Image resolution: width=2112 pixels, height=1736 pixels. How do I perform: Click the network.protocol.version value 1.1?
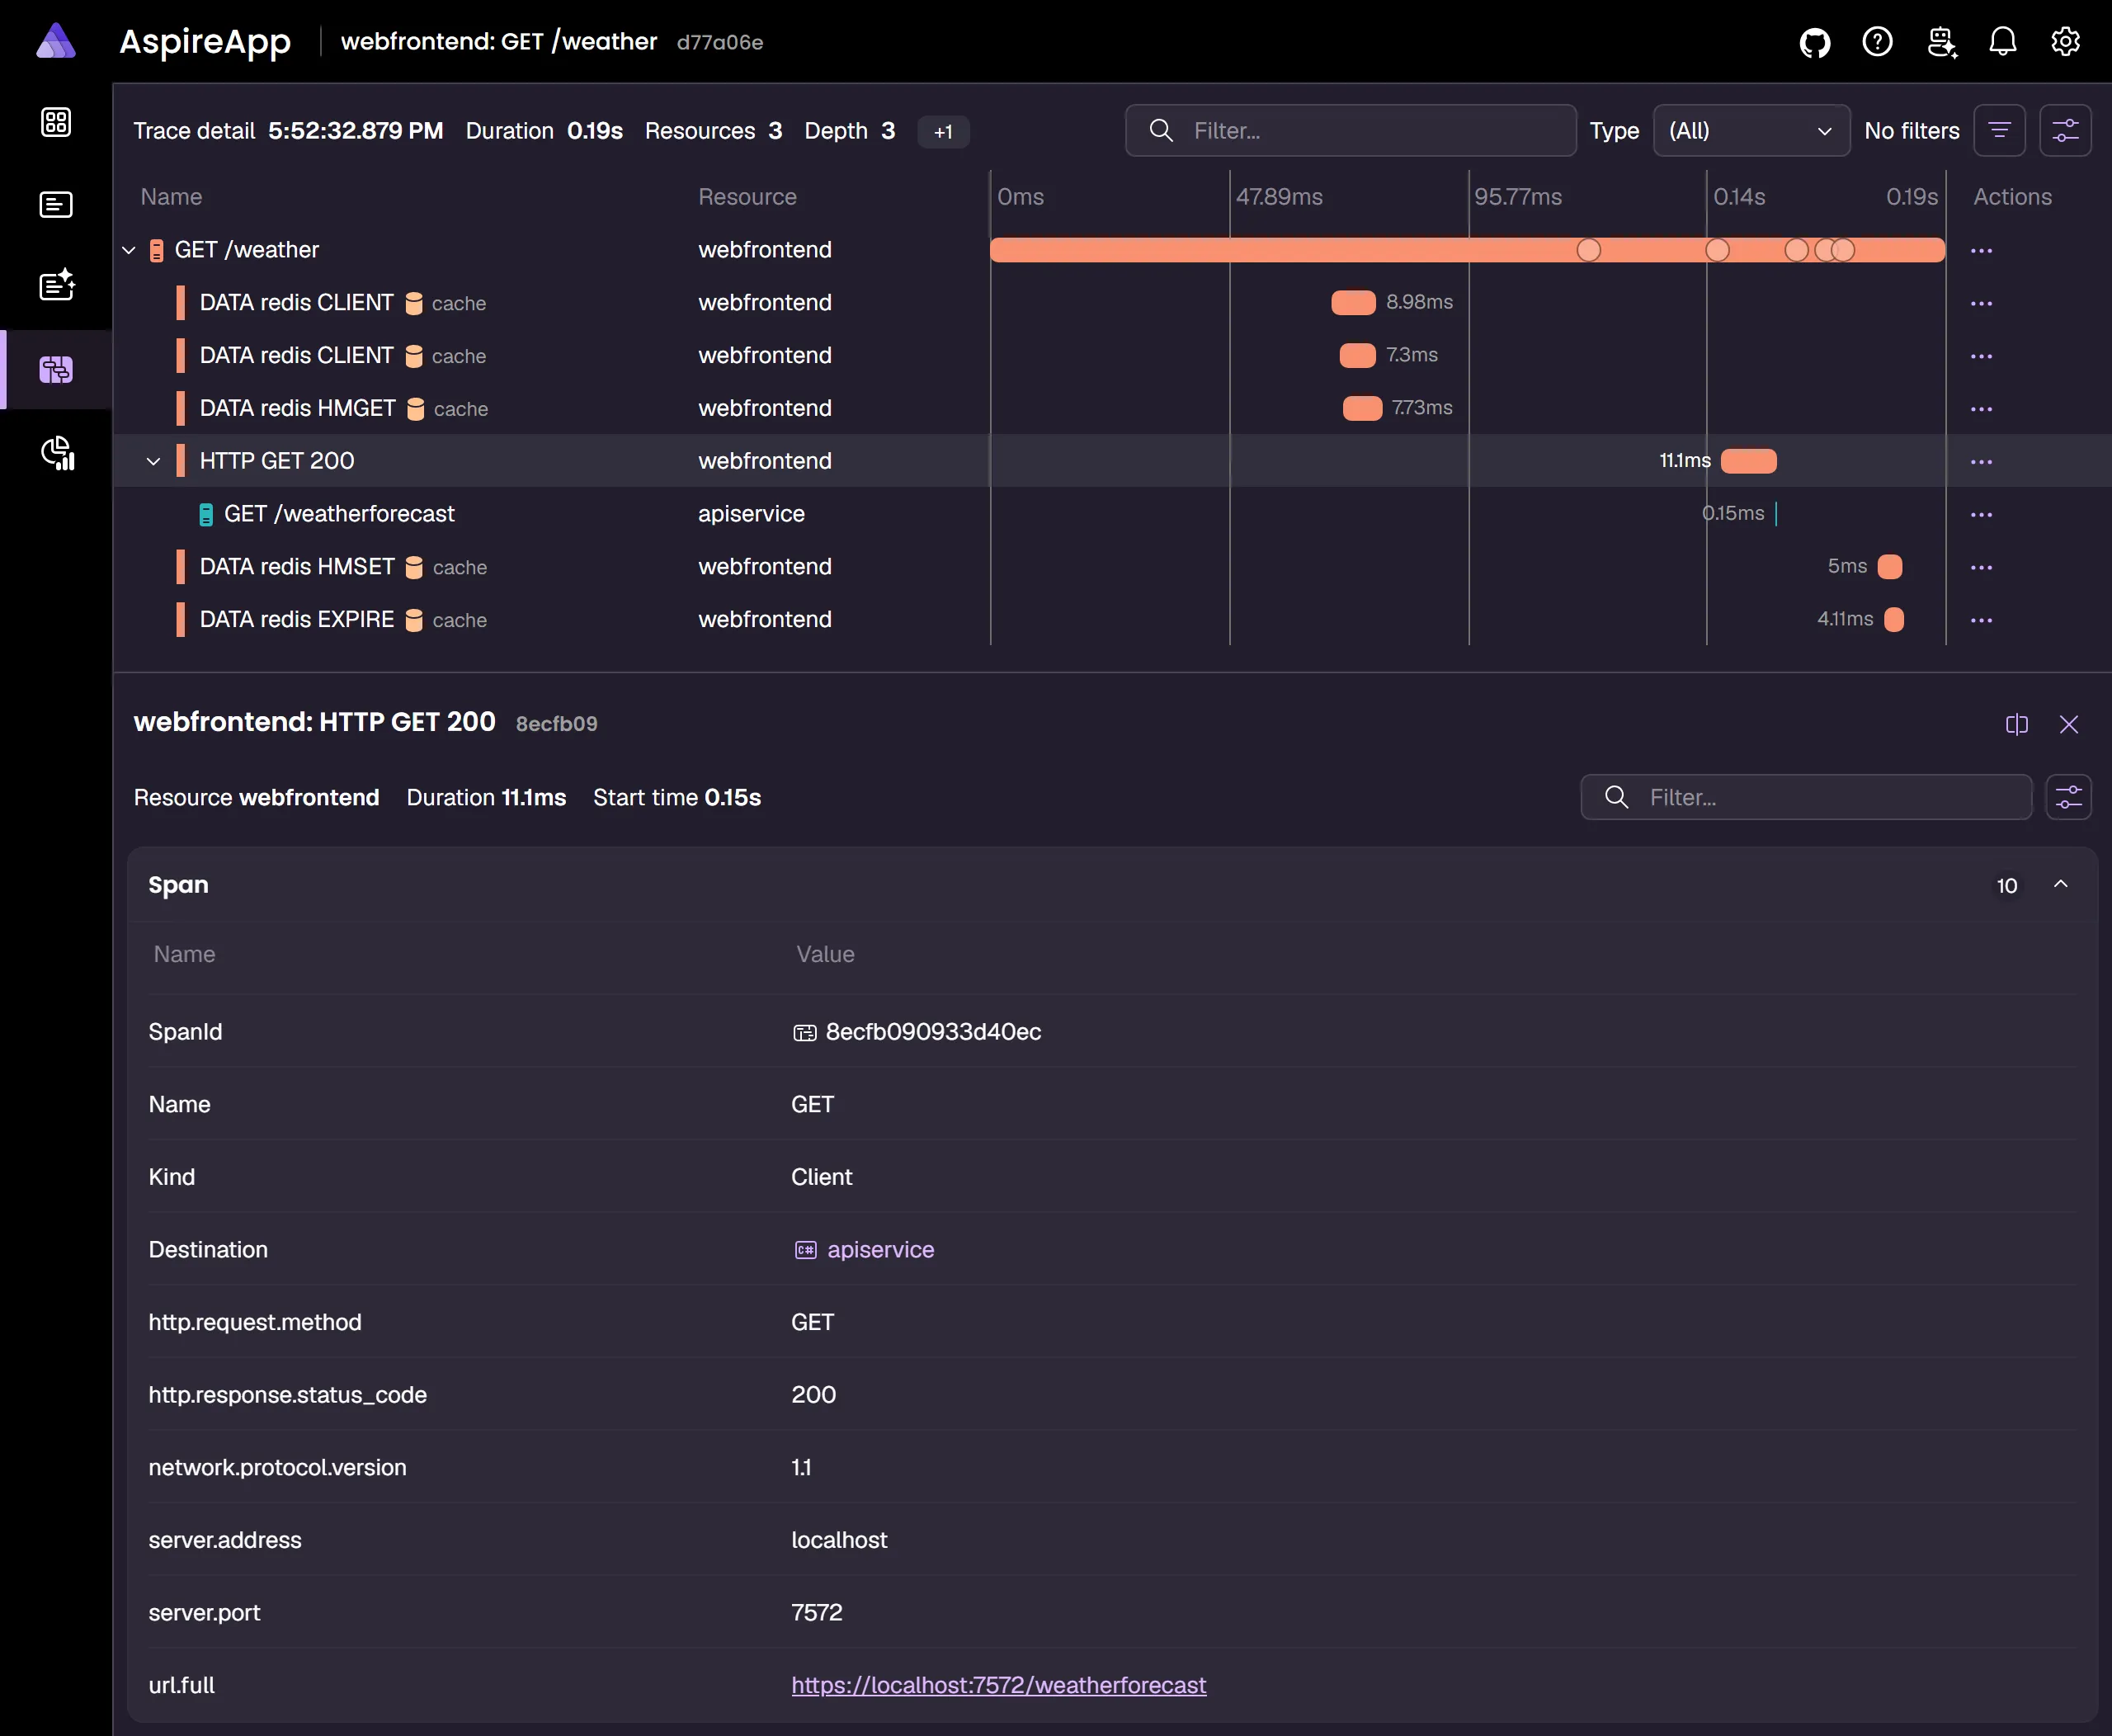[x=801, y=1468]
